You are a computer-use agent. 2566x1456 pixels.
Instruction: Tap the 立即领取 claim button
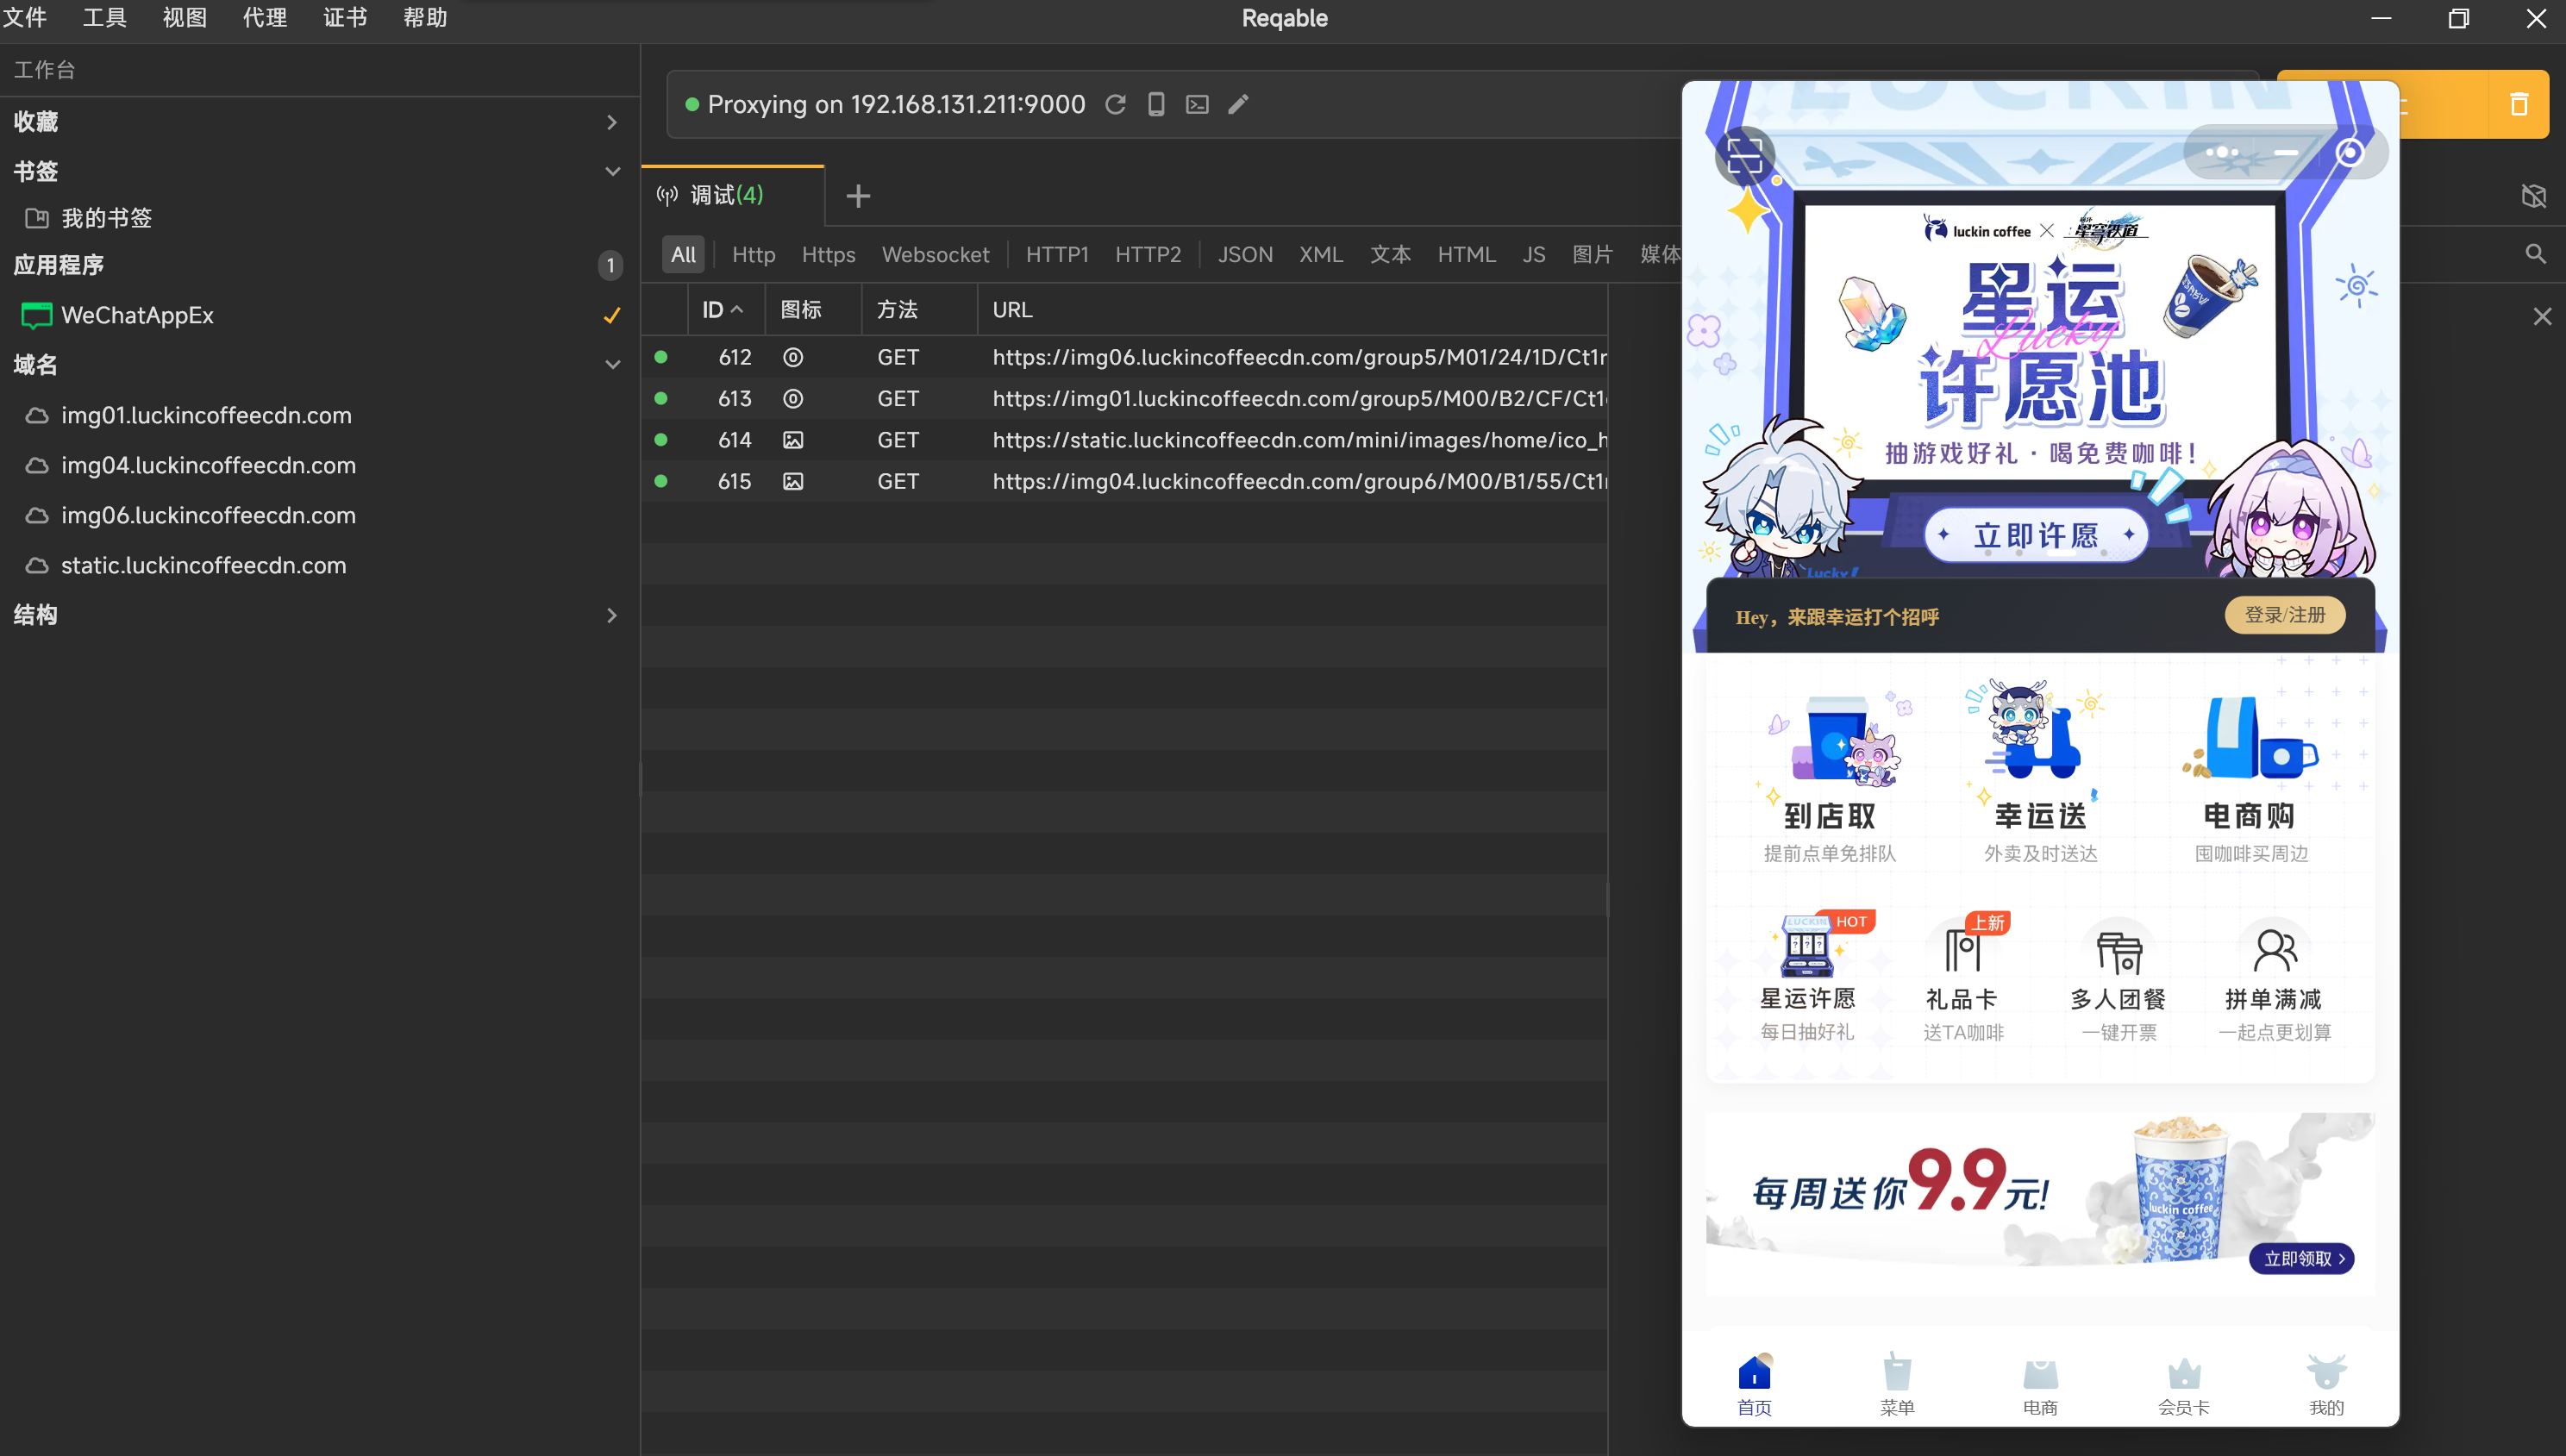pyautogui.click(x=2302, y=1258)
